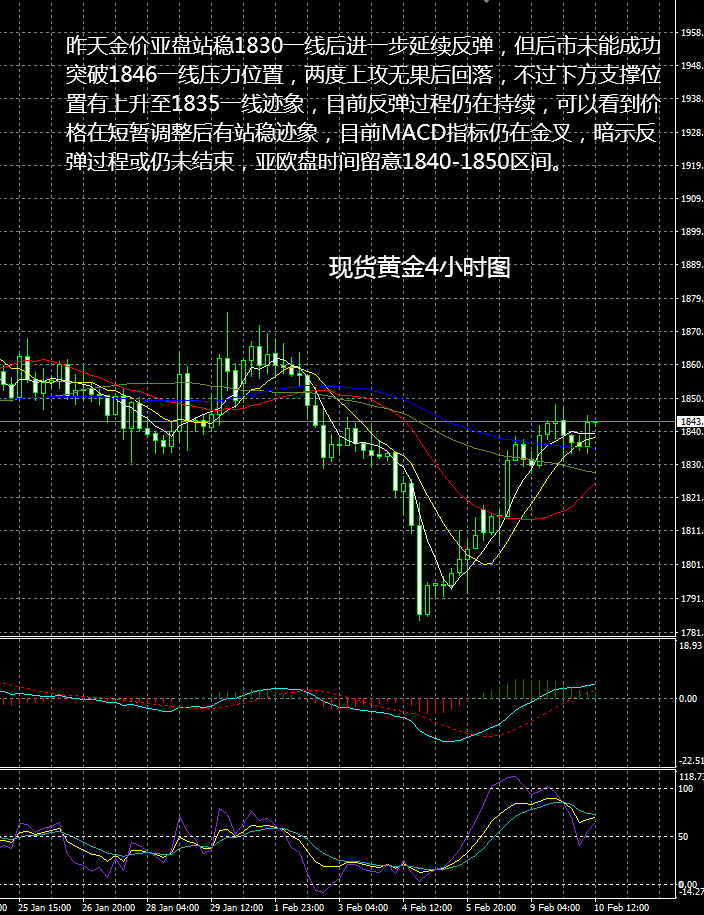Click the oscillator scale label 50
The height and width of the screenshot is (915, 704).
click(x=683, y=837)
